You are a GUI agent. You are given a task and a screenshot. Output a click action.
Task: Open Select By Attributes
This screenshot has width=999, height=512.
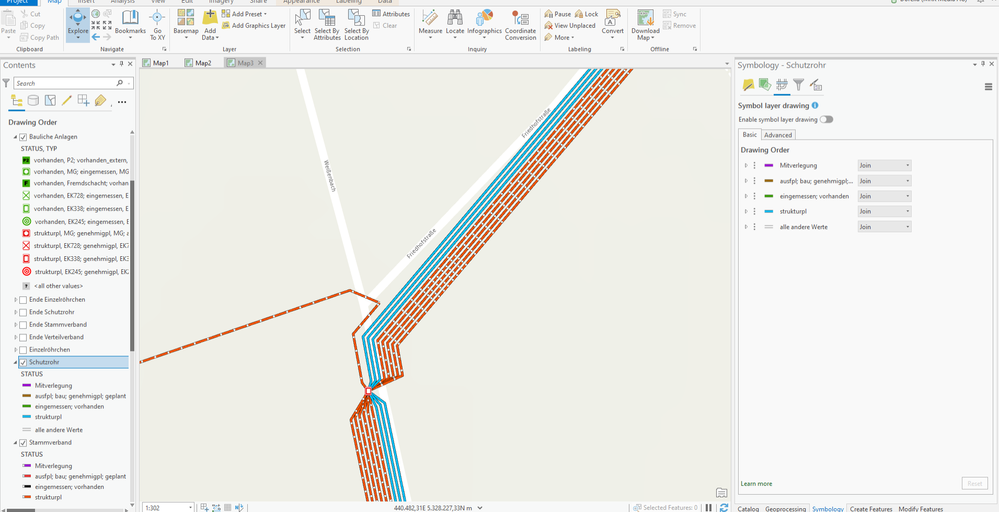327,24
